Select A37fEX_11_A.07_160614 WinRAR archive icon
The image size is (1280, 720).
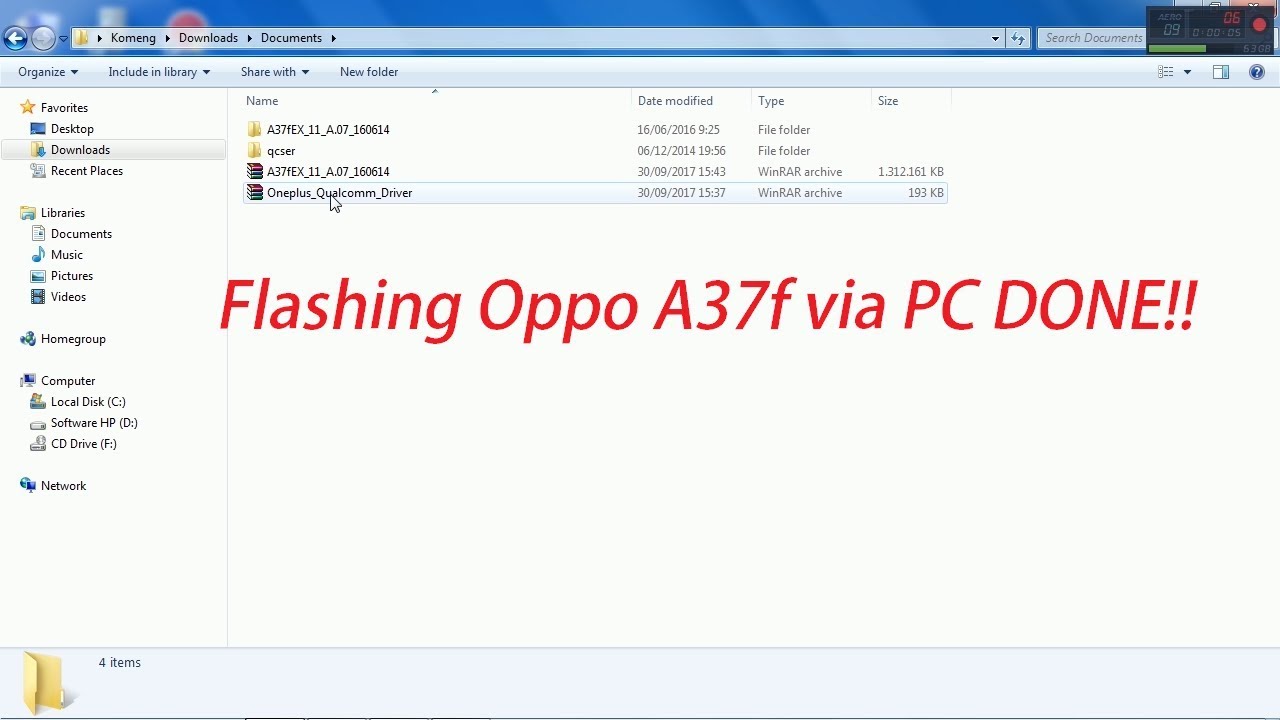click(x=254, y=172)
